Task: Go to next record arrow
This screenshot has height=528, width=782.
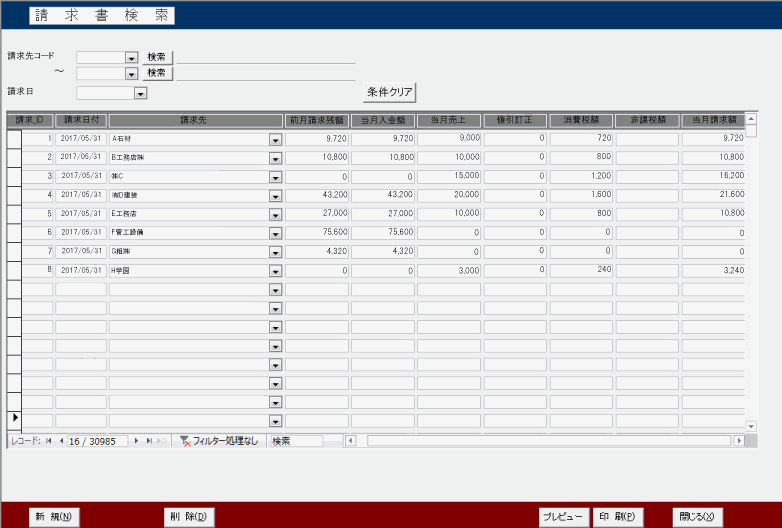Action: click(137, 441)
